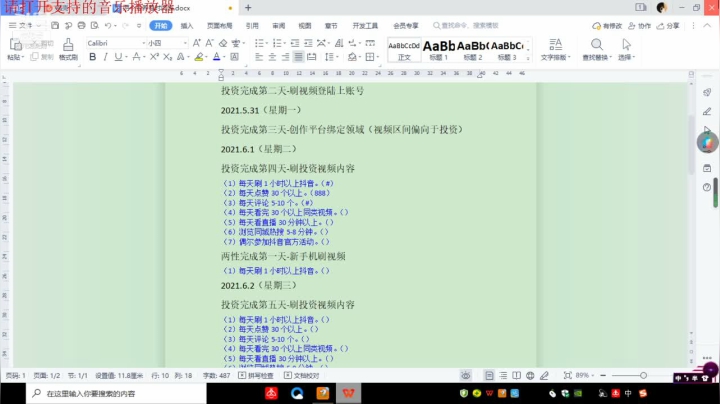Click the 分享 share button
Viewport: 720px width, 404px height.
coord(668,26)
